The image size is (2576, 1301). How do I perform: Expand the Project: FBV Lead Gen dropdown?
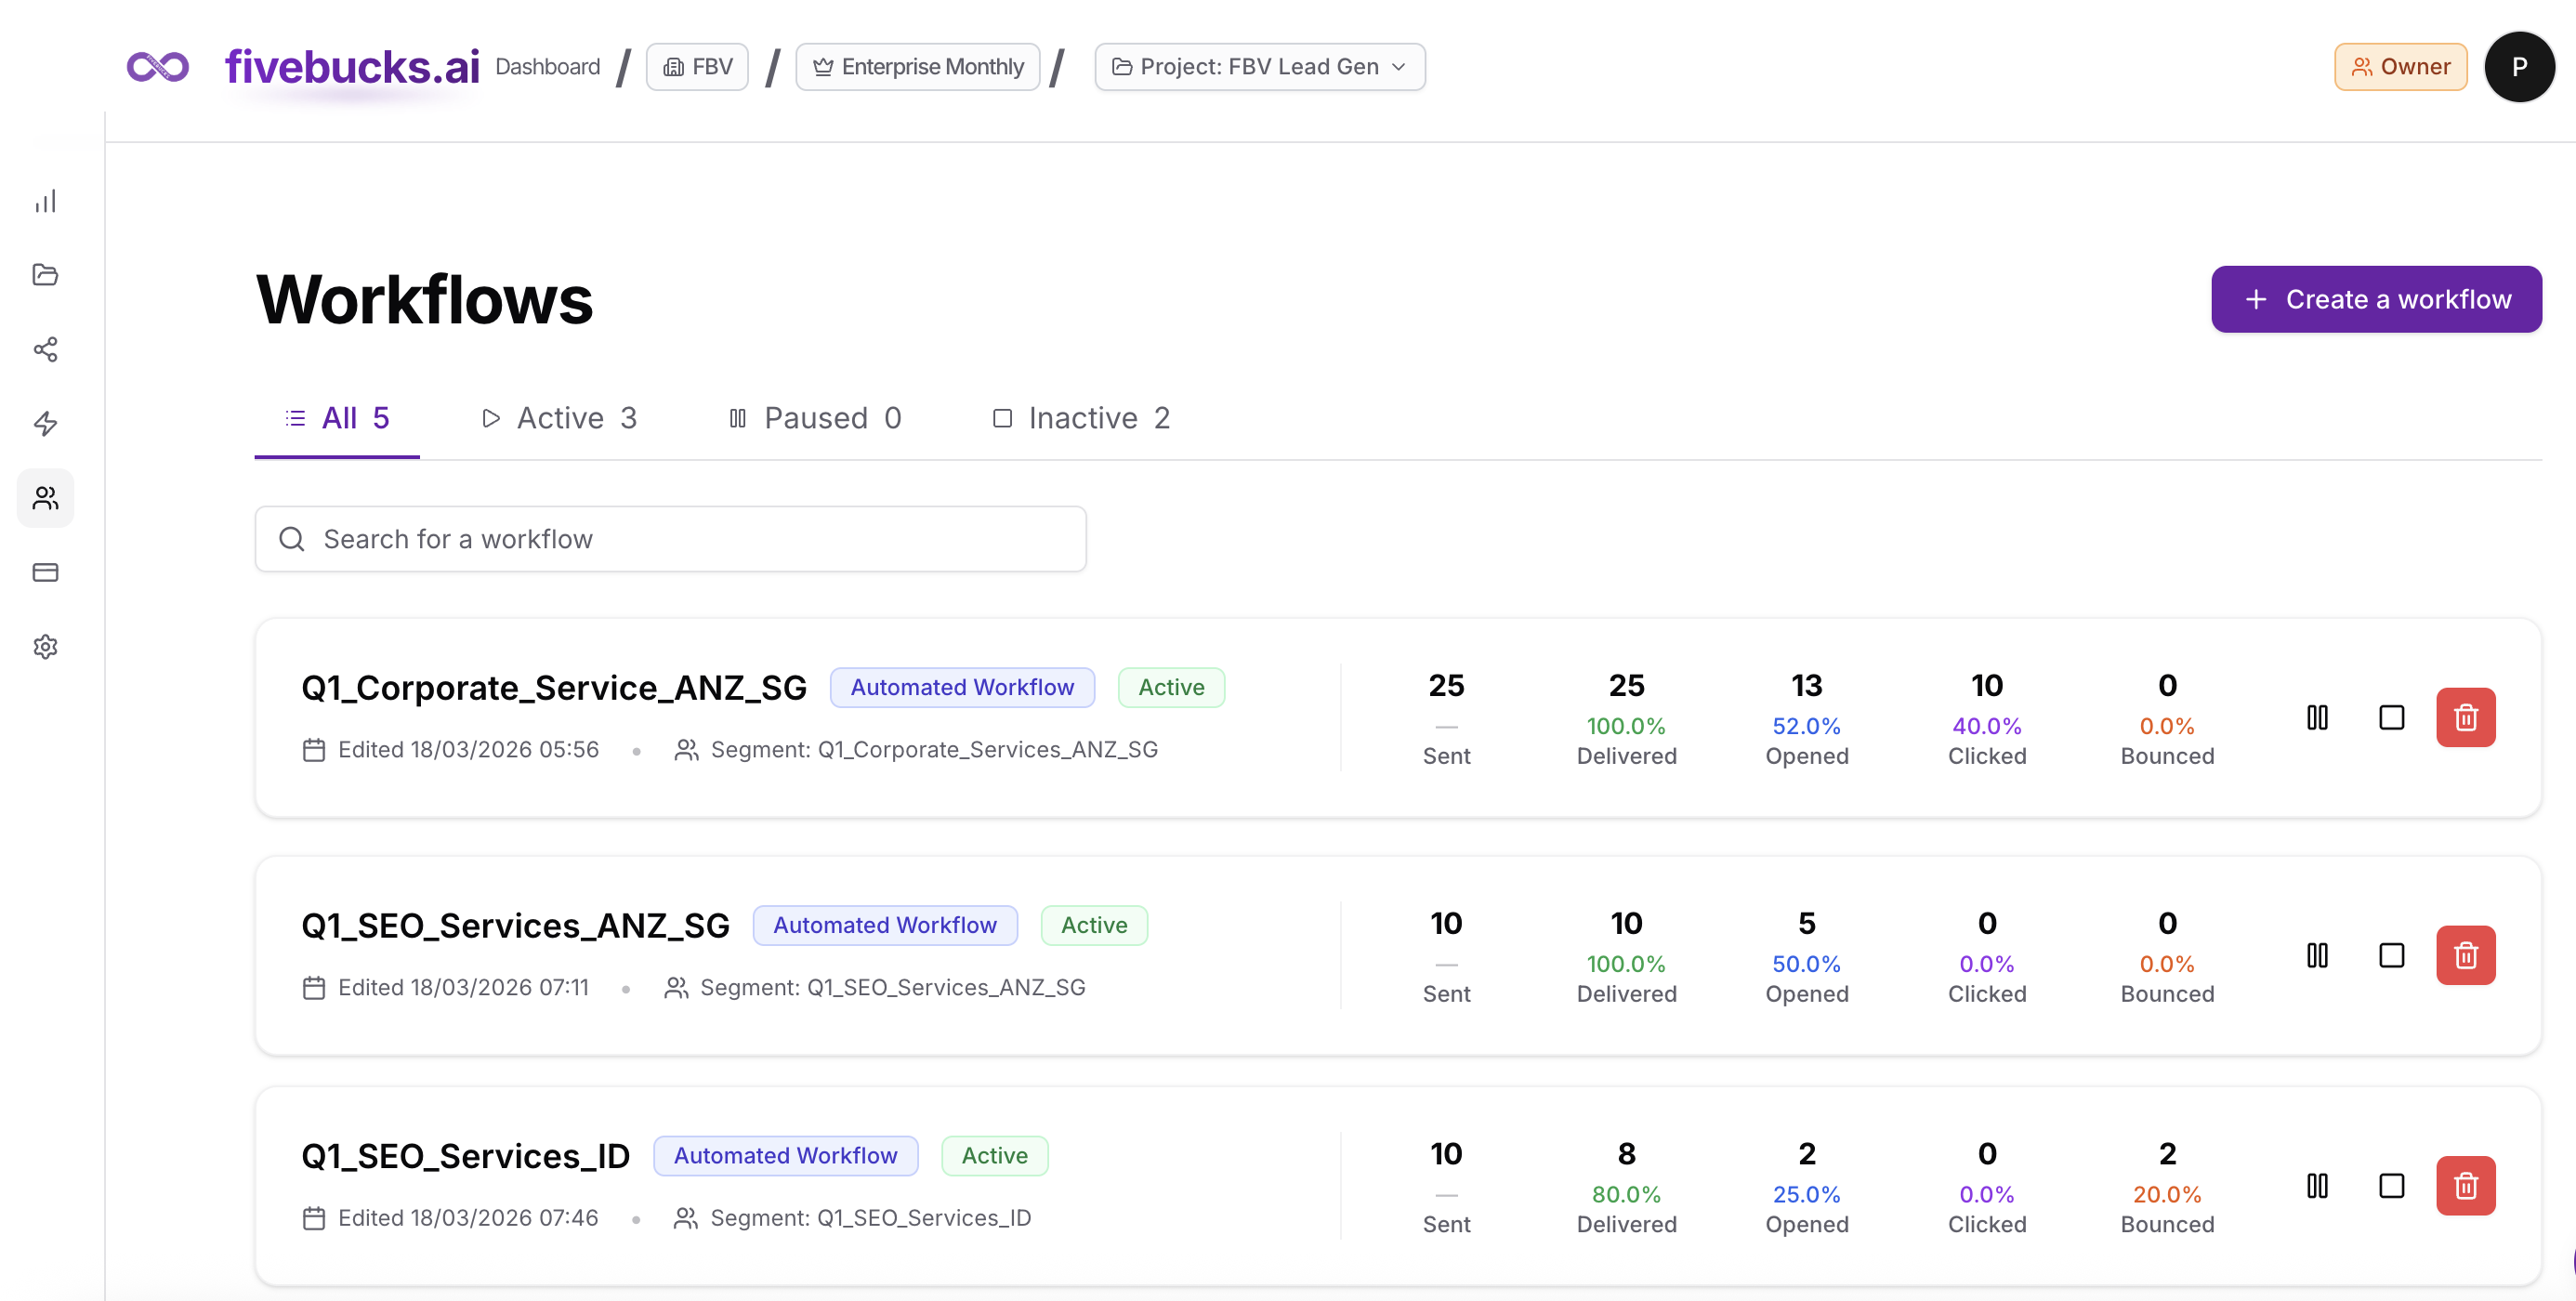1259,66
